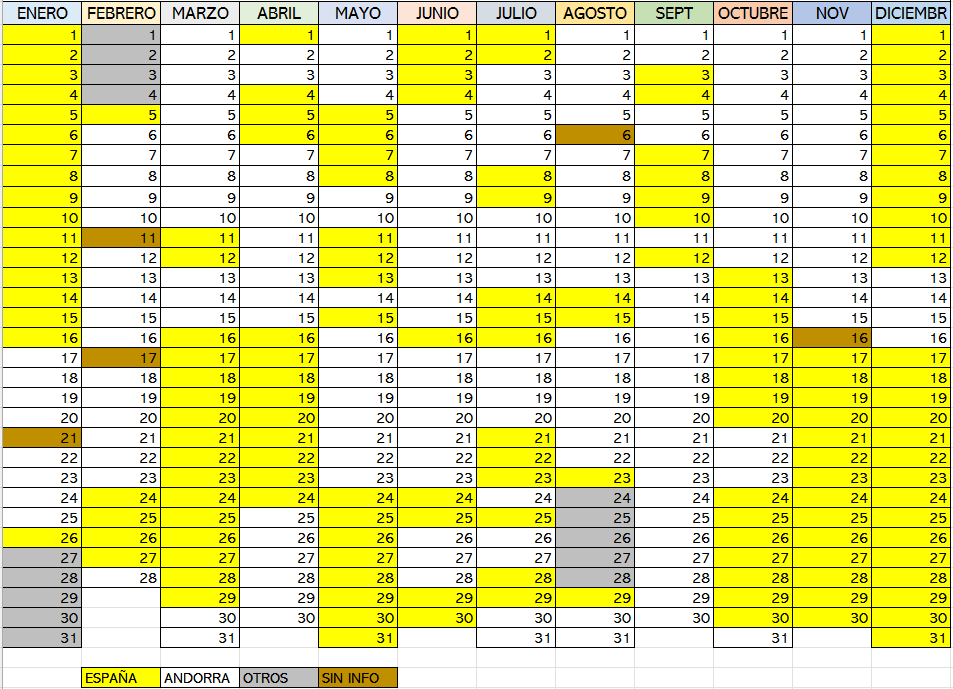
Task: Select yellow cell 24 in ABRIL column
Action: pos(279,498)
